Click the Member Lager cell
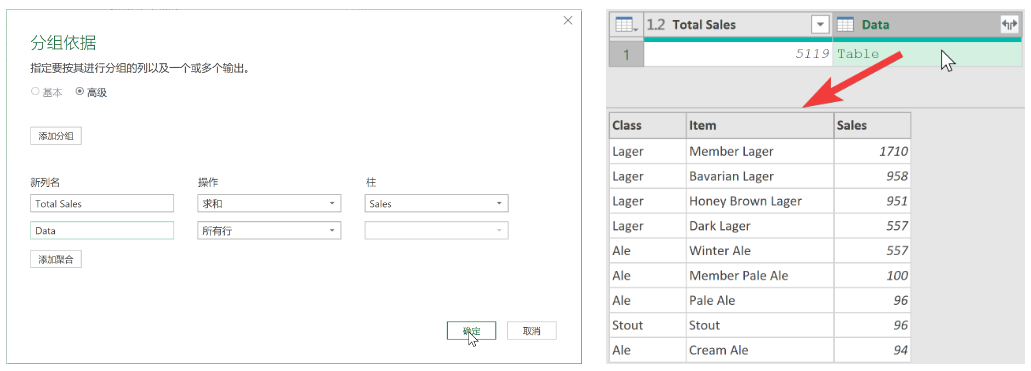Image resolution: width=1031 pixels, height=371 pixels. pyautogui.click(x=760, y=151)
